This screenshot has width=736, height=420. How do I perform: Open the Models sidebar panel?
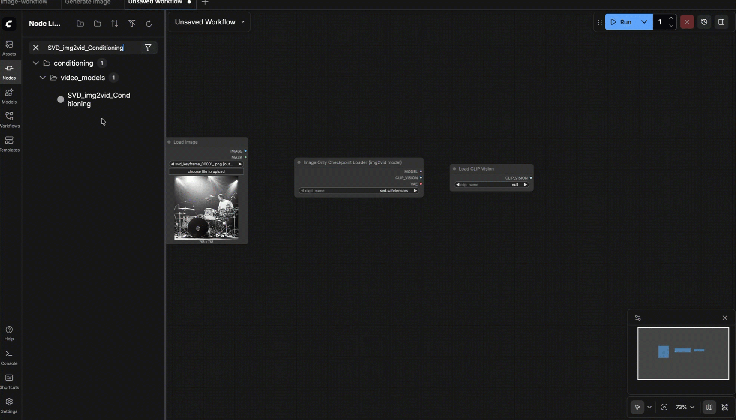coord(9,94)
